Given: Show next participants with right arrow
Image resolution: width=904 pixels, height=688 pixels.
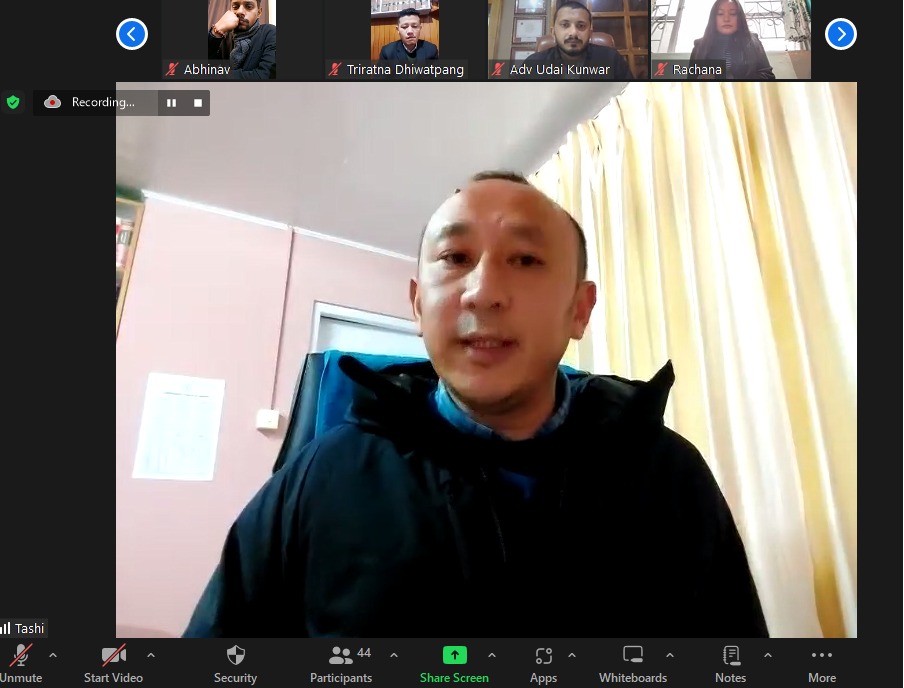Looking at the screenshot, I should 841,34.
